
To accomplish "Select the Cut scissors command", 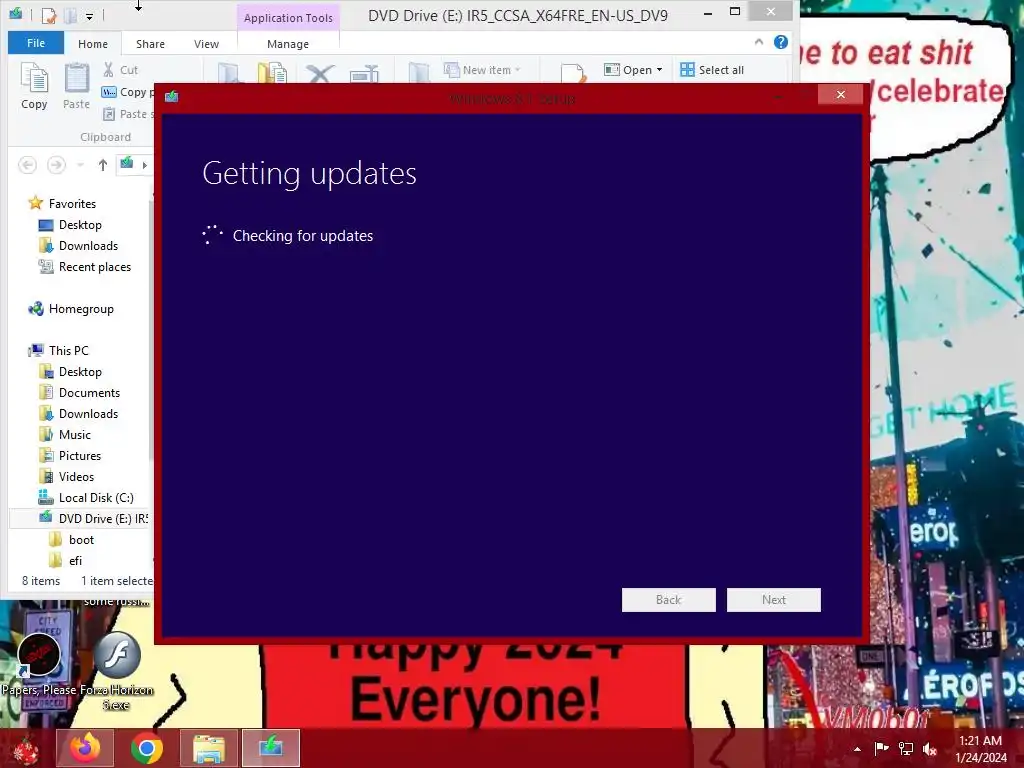I will pos(120,70).
